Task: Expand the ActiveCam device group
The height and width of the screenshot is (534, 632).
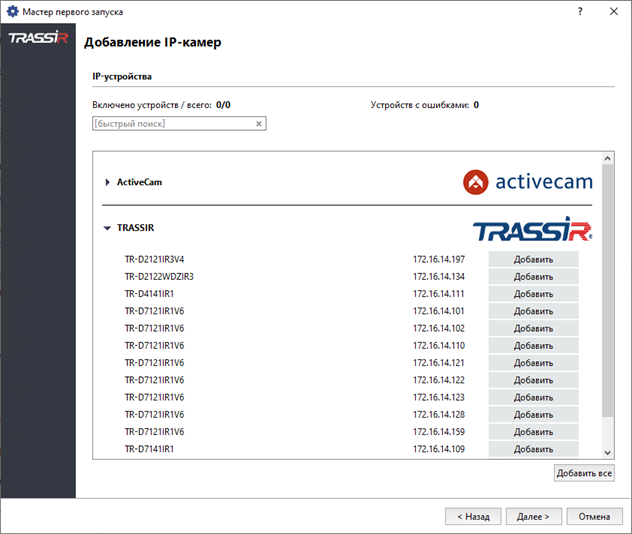Action: click(x=108, y=182)
